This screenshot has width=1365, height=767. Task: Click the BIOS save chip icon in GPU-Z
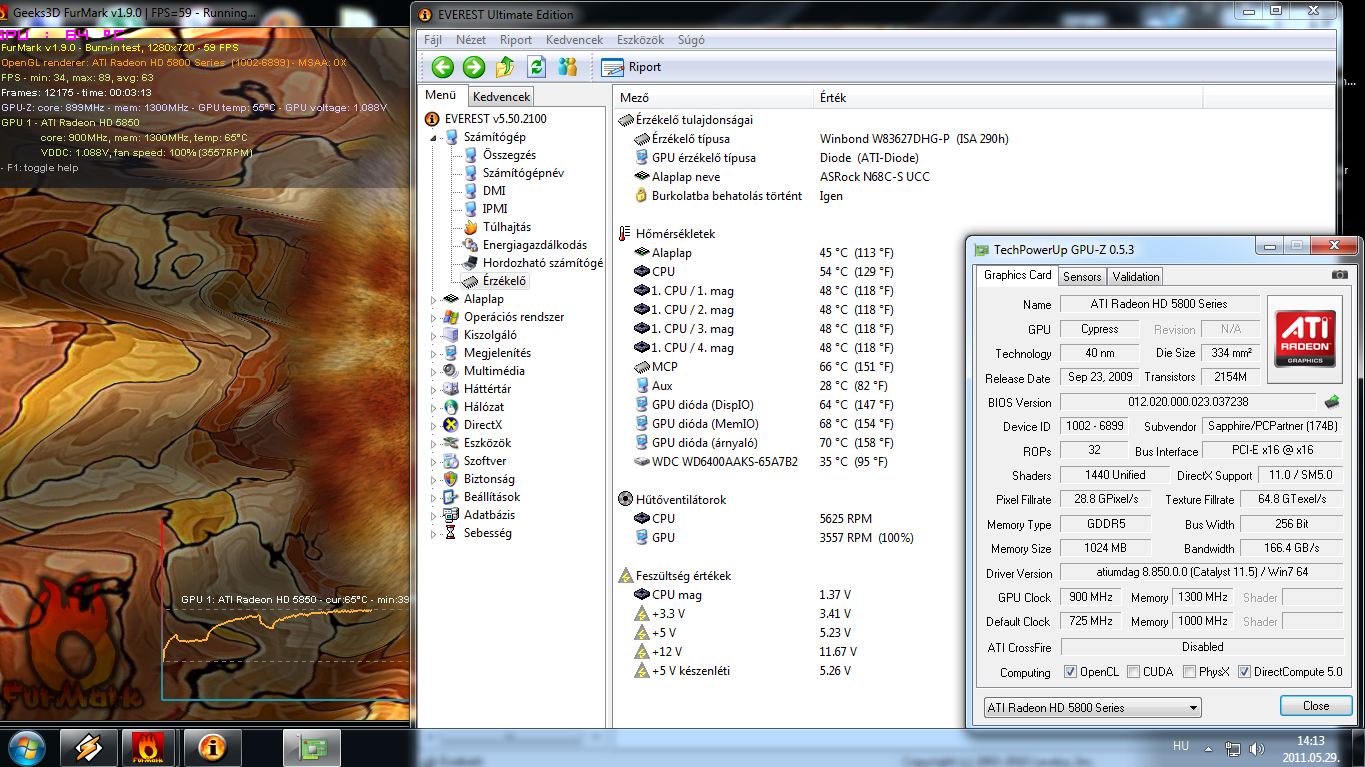coord(1332,402)
